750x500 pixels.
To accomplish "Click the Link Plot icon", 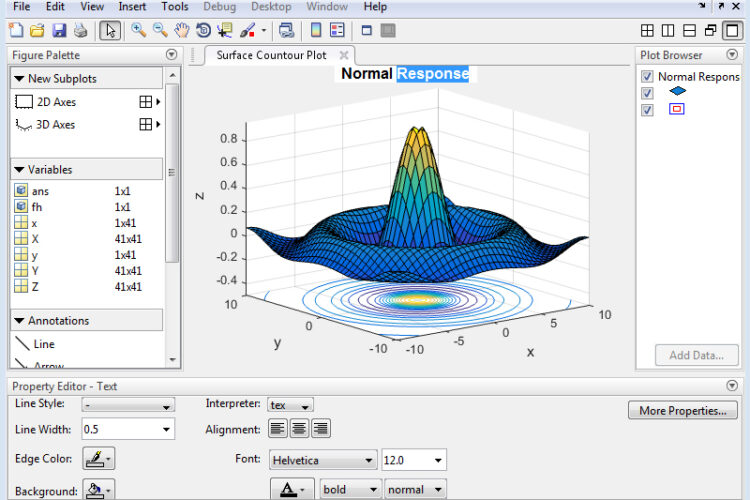I will pyautogui.click(x=287, y=31).
